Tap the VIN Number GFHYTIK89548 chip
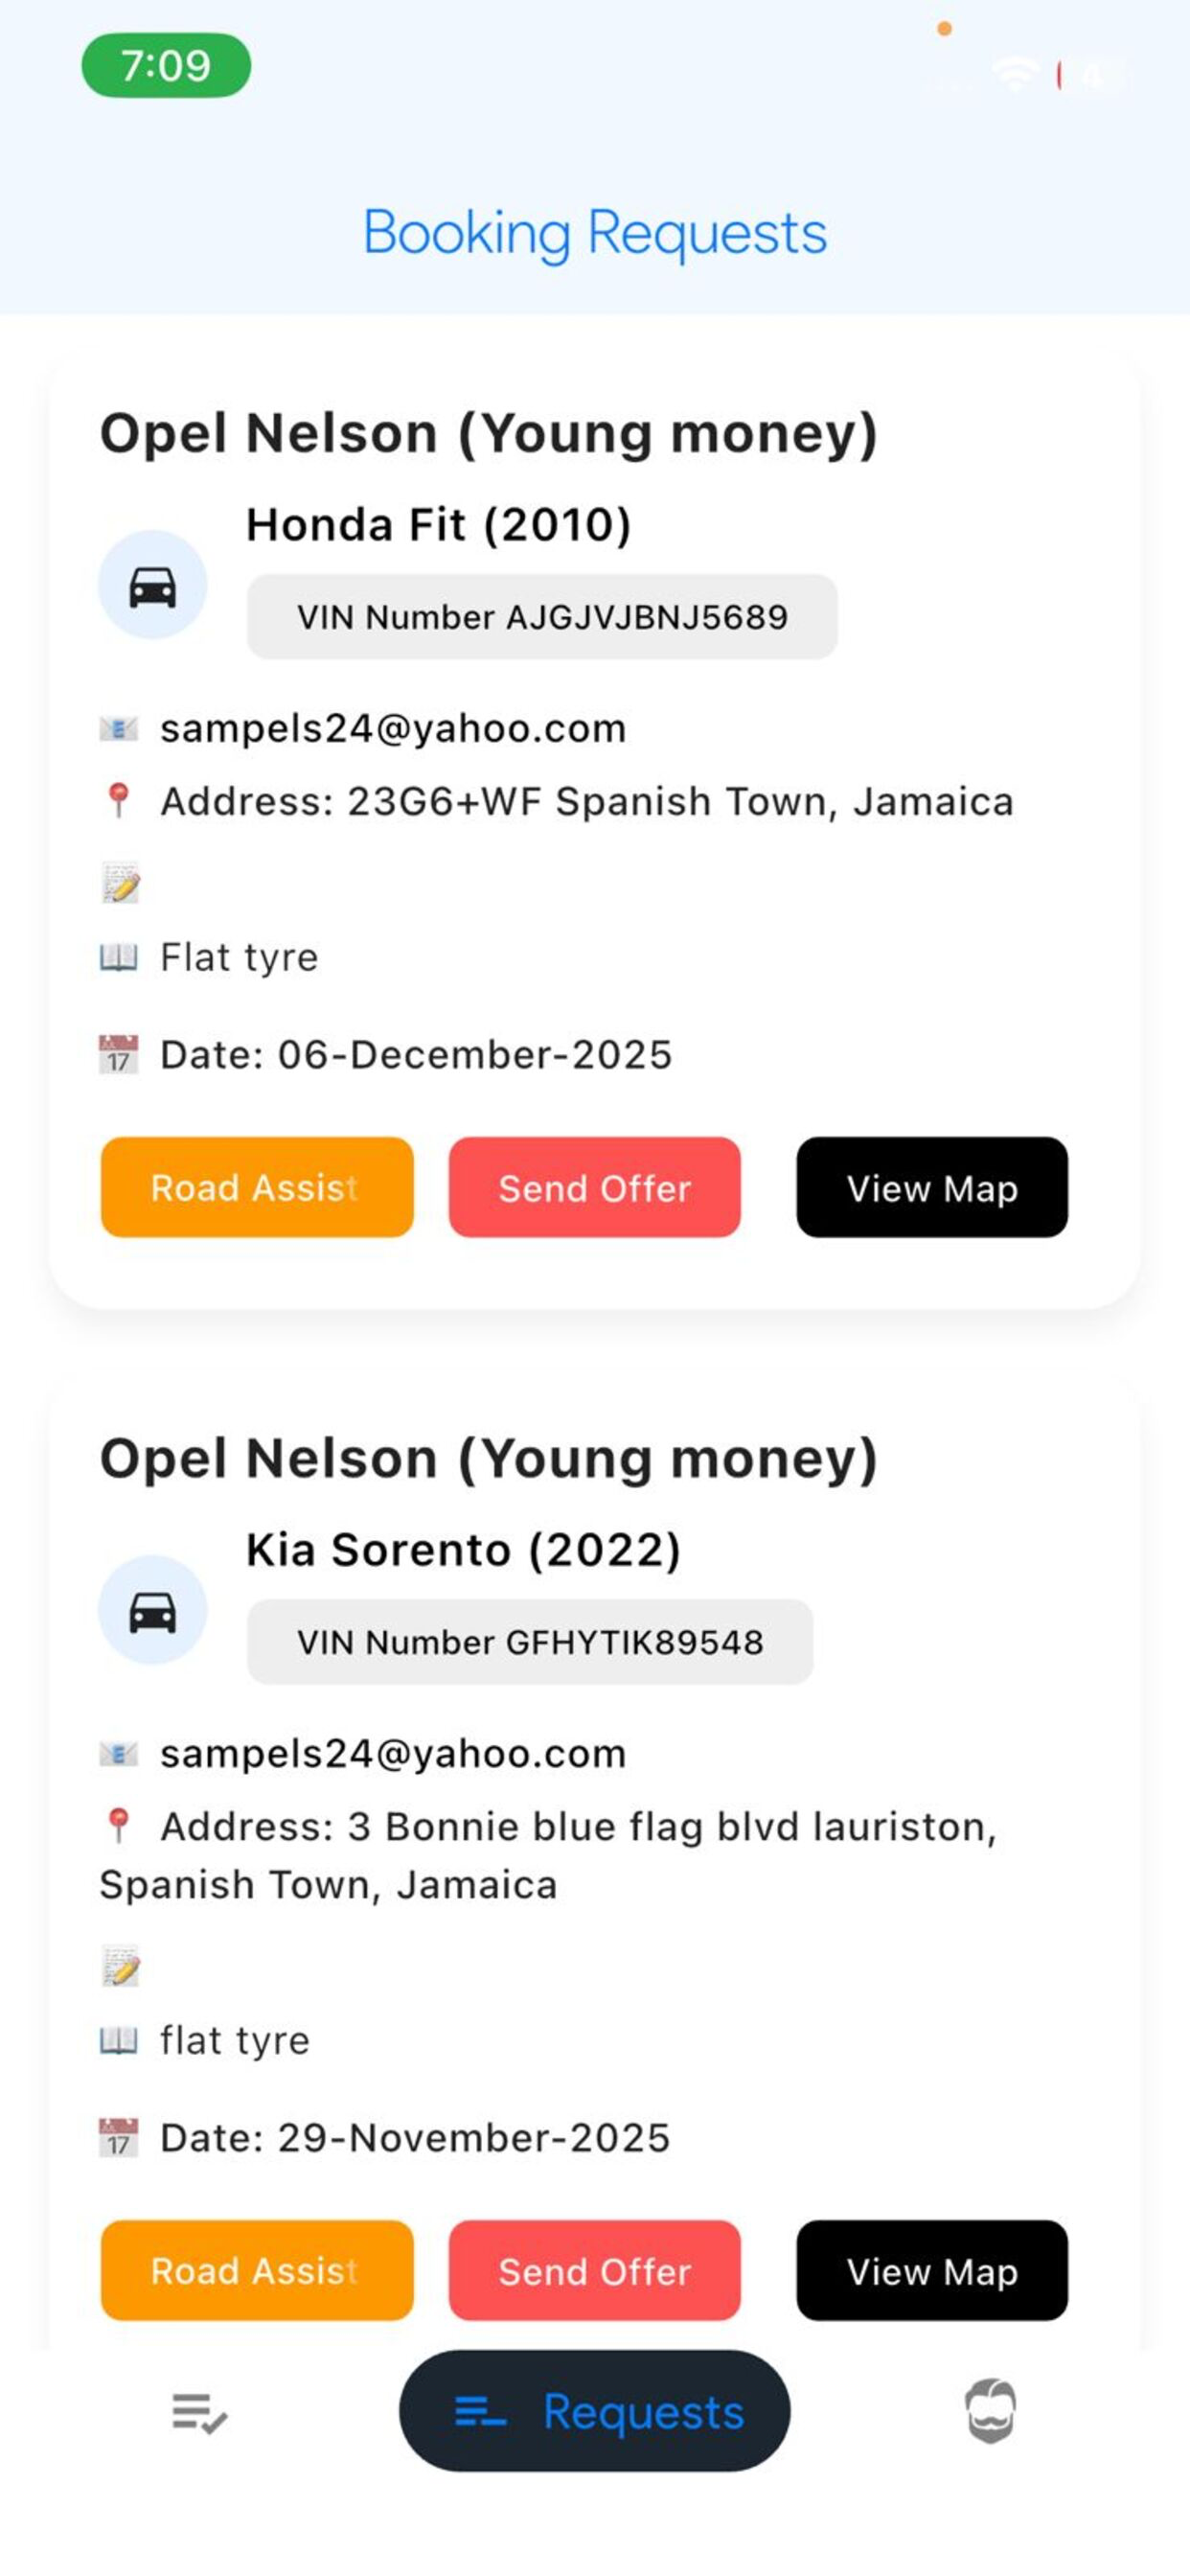 pos(530,1642)
